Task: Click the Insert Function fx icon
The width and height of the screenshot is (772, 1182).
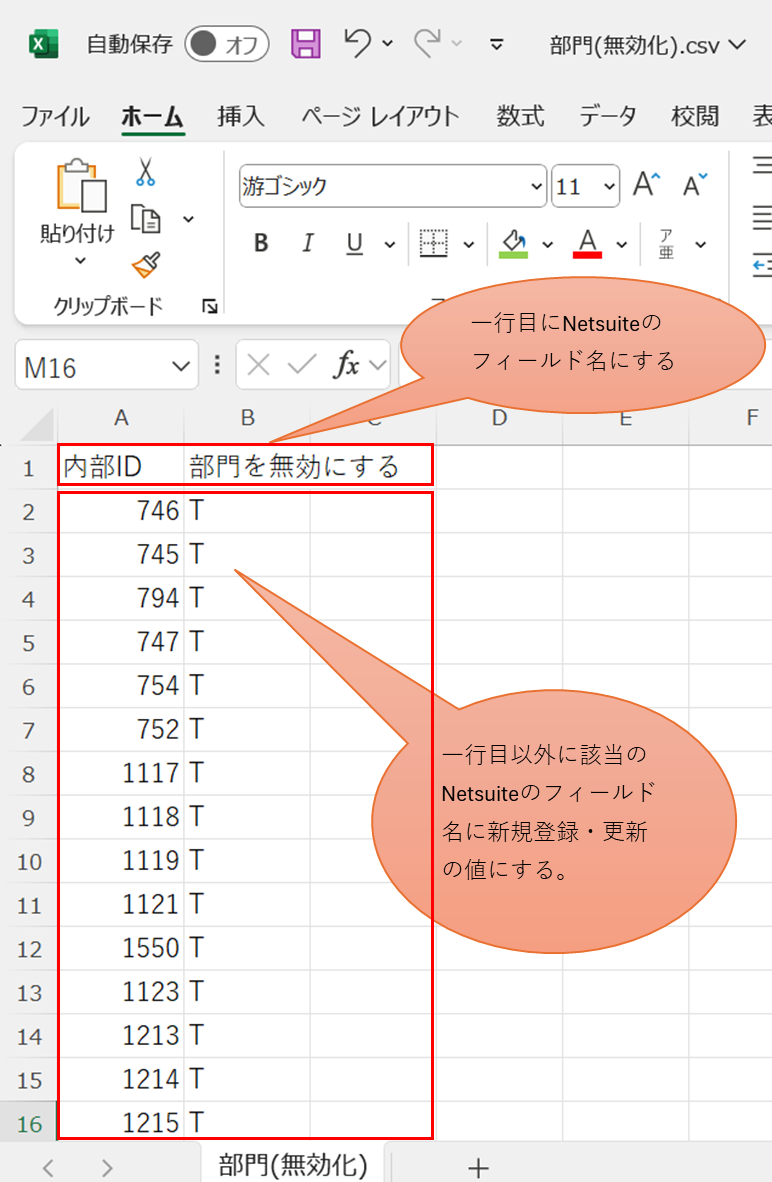Action: (x=346, y=365)
